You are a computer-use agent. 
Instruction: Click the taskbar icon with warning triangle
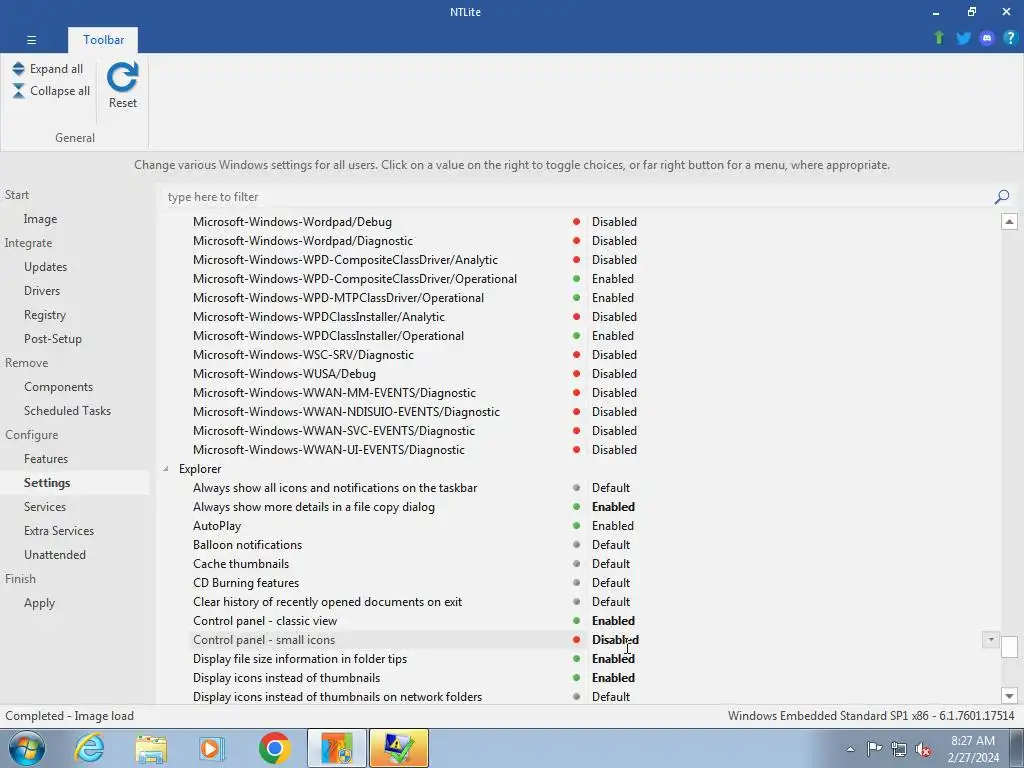tap(399, 748)
